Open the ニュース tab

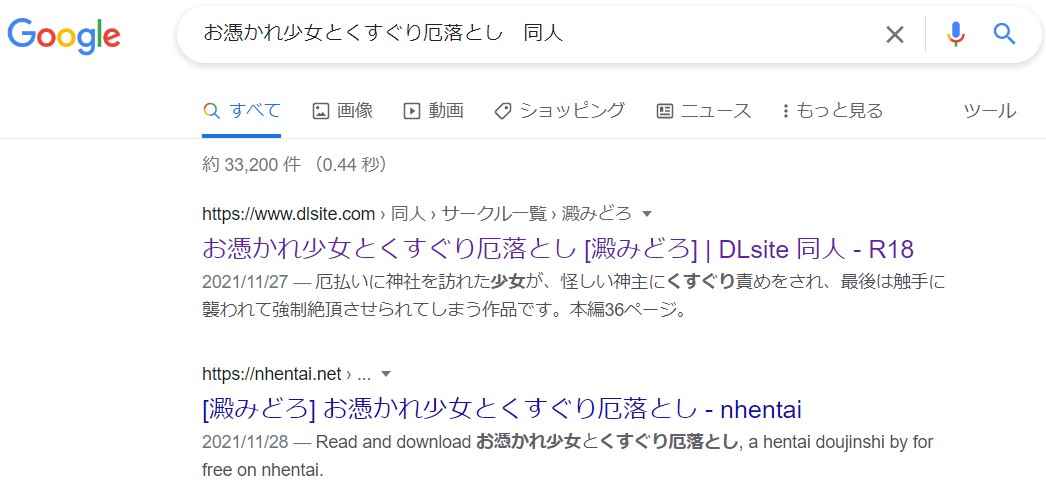click(x=704, y=111)
